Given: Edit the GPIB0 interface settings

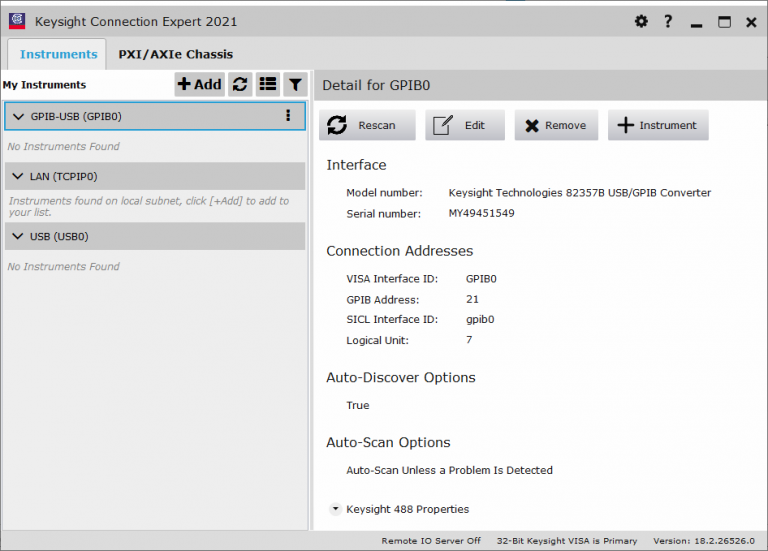Looking at the screenshot, I should tap(464, 125).
